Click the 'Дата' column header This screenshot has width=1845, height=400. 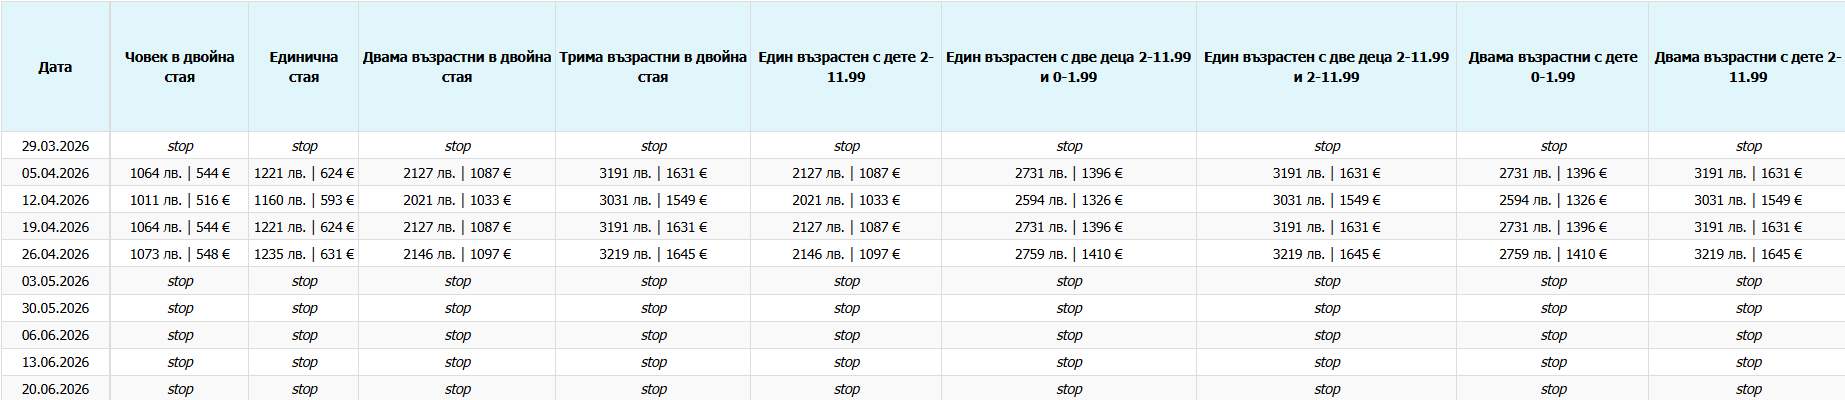coord(55,67)
